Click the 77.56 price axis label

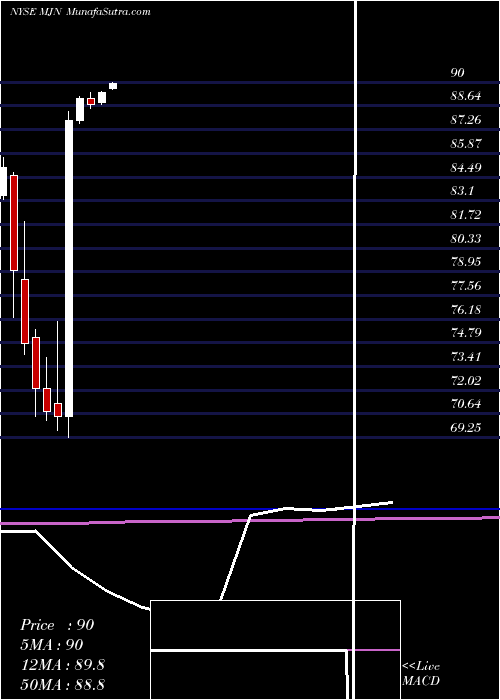[466, 286]
